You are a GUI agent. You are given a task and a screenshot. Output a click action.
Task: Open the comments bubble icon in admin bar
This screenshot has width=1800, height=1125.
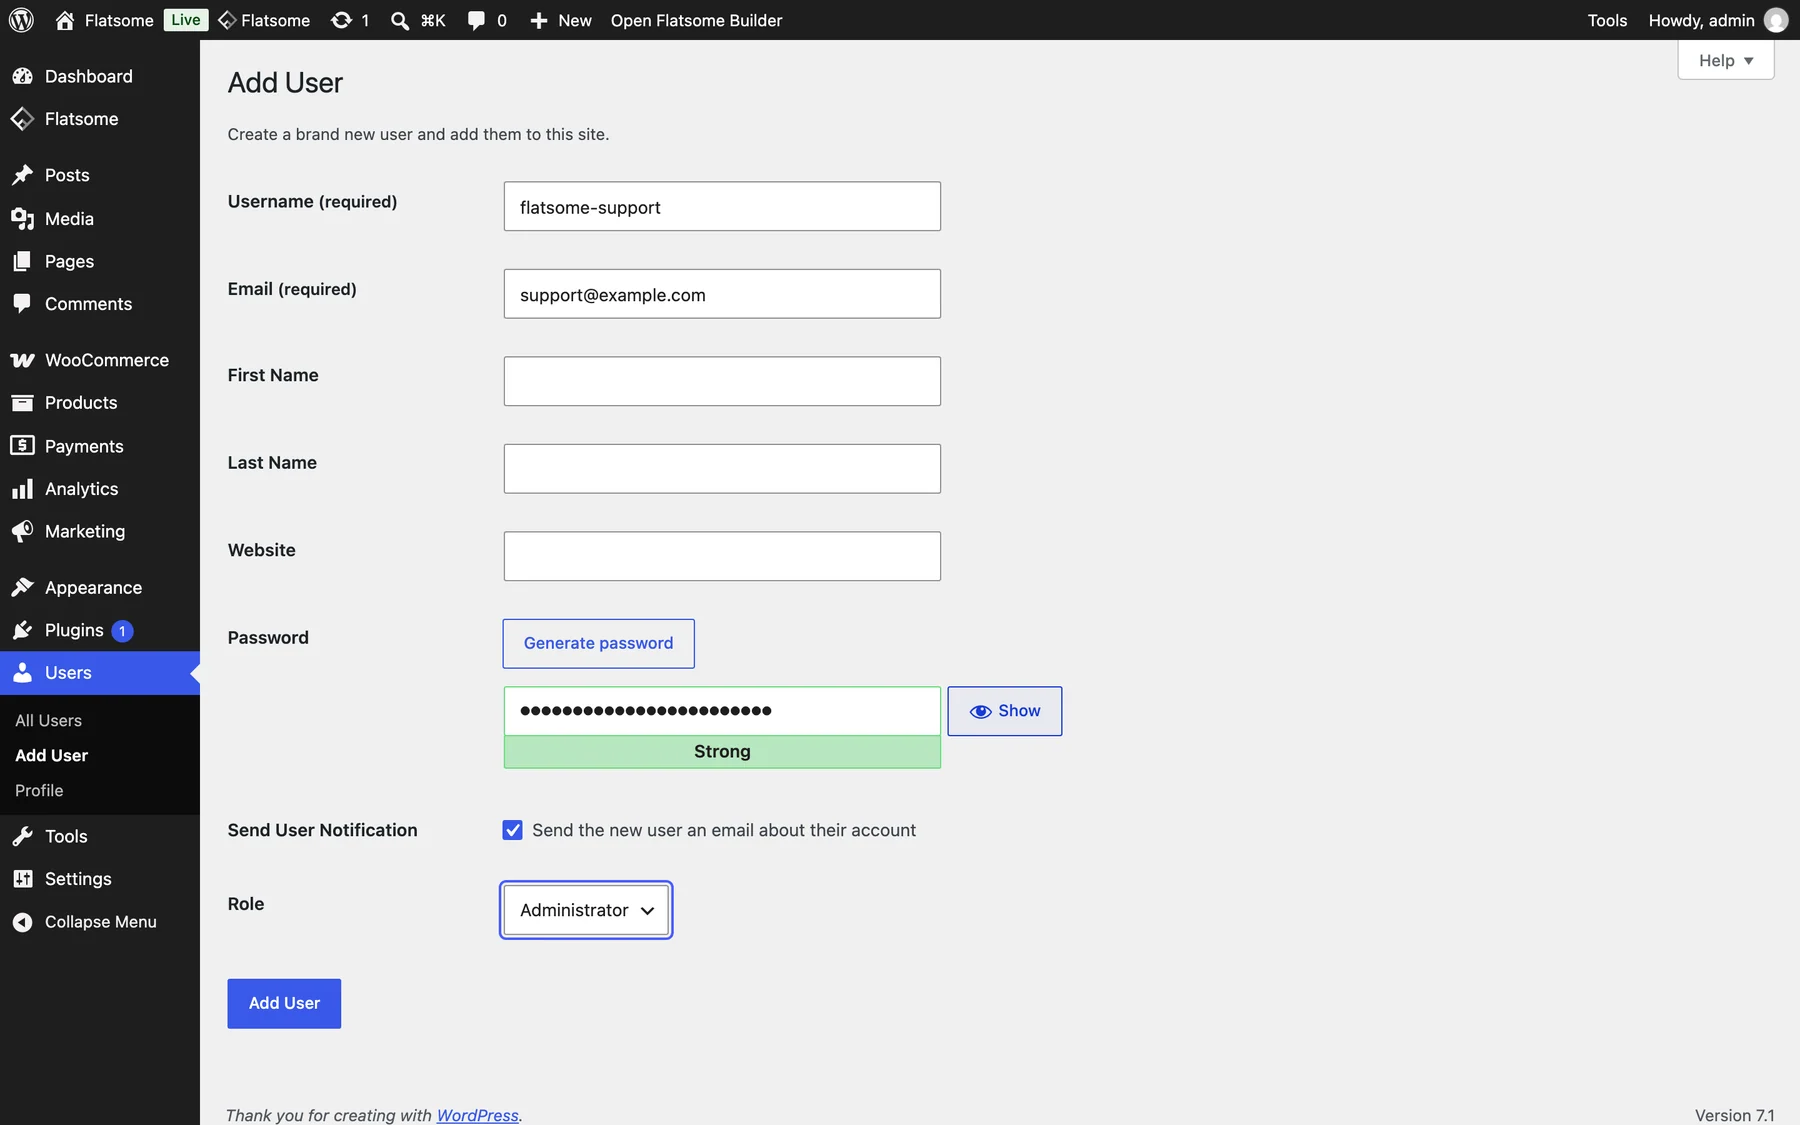coord(476,20)
